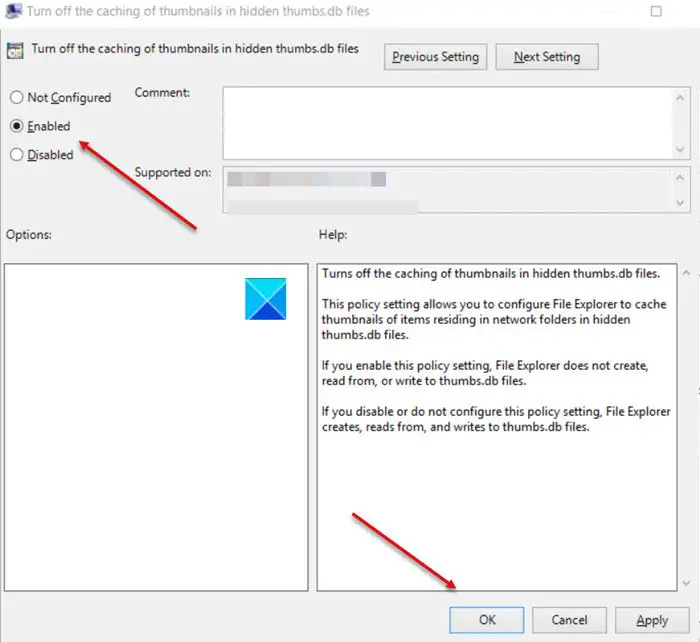Image resolution: width=700 pixels, height=642 pixels.
Task: Select the Not Configured radio button
Action: pos(17,97)
